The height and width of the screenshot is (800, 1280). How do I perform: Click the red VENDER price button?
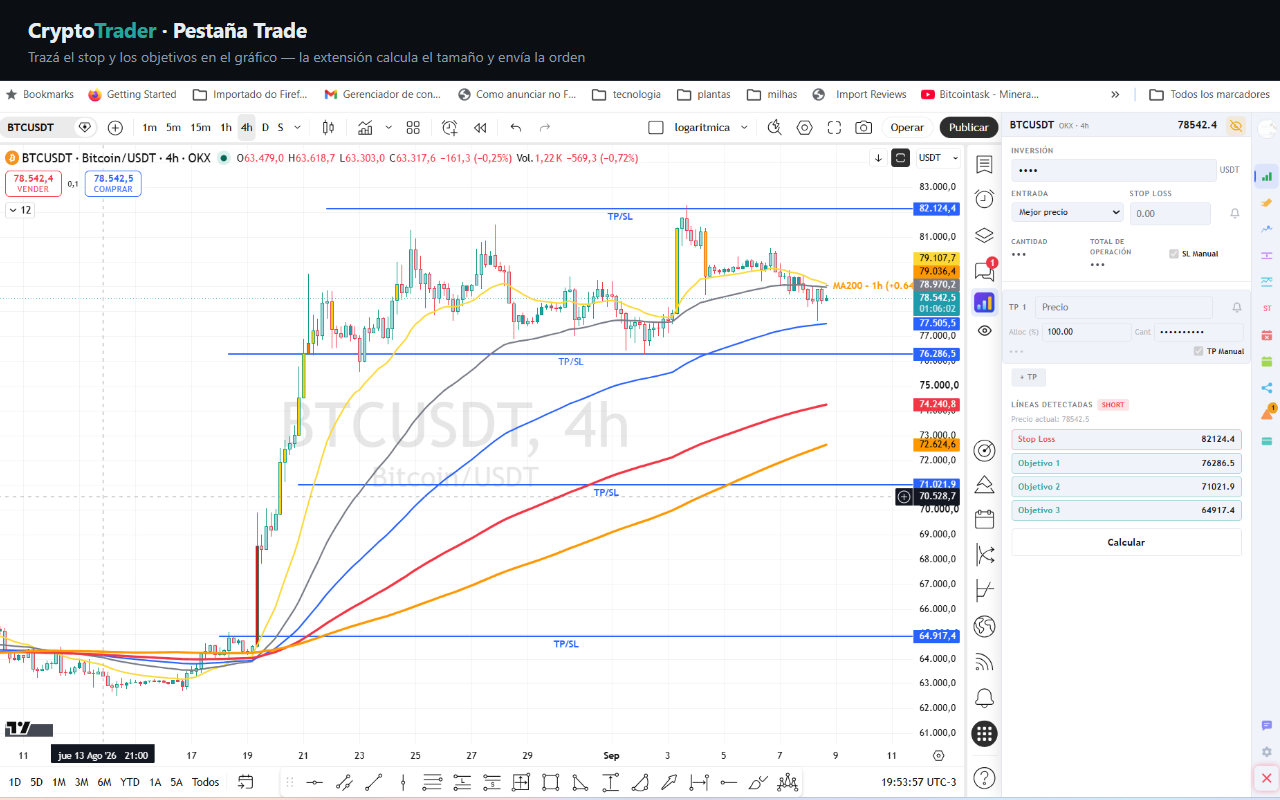click(33, 183)
